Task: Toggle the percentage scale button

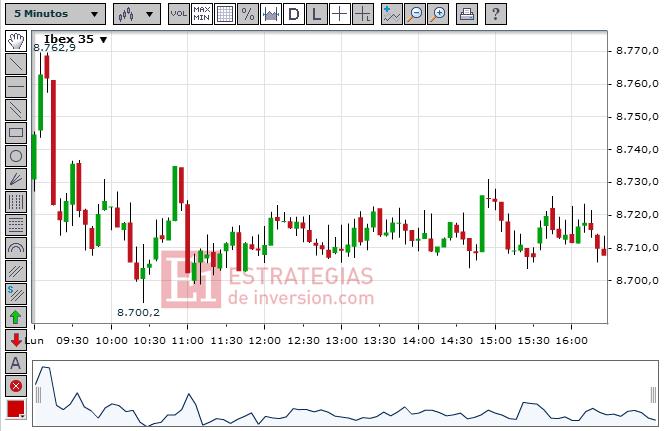Action: click(248, 14)
